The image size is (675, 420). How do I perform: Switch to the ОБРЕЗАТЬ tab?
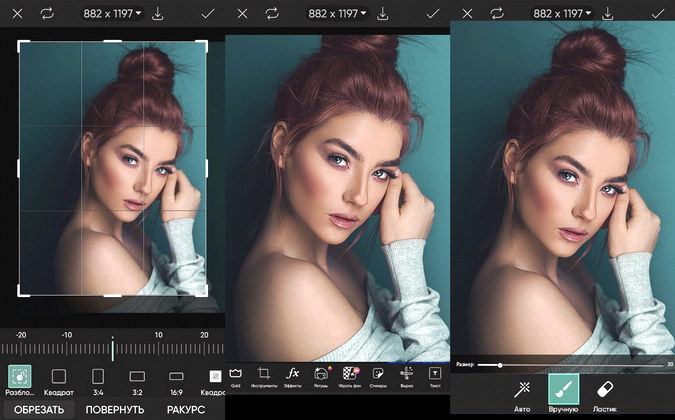tap(39, 410)
